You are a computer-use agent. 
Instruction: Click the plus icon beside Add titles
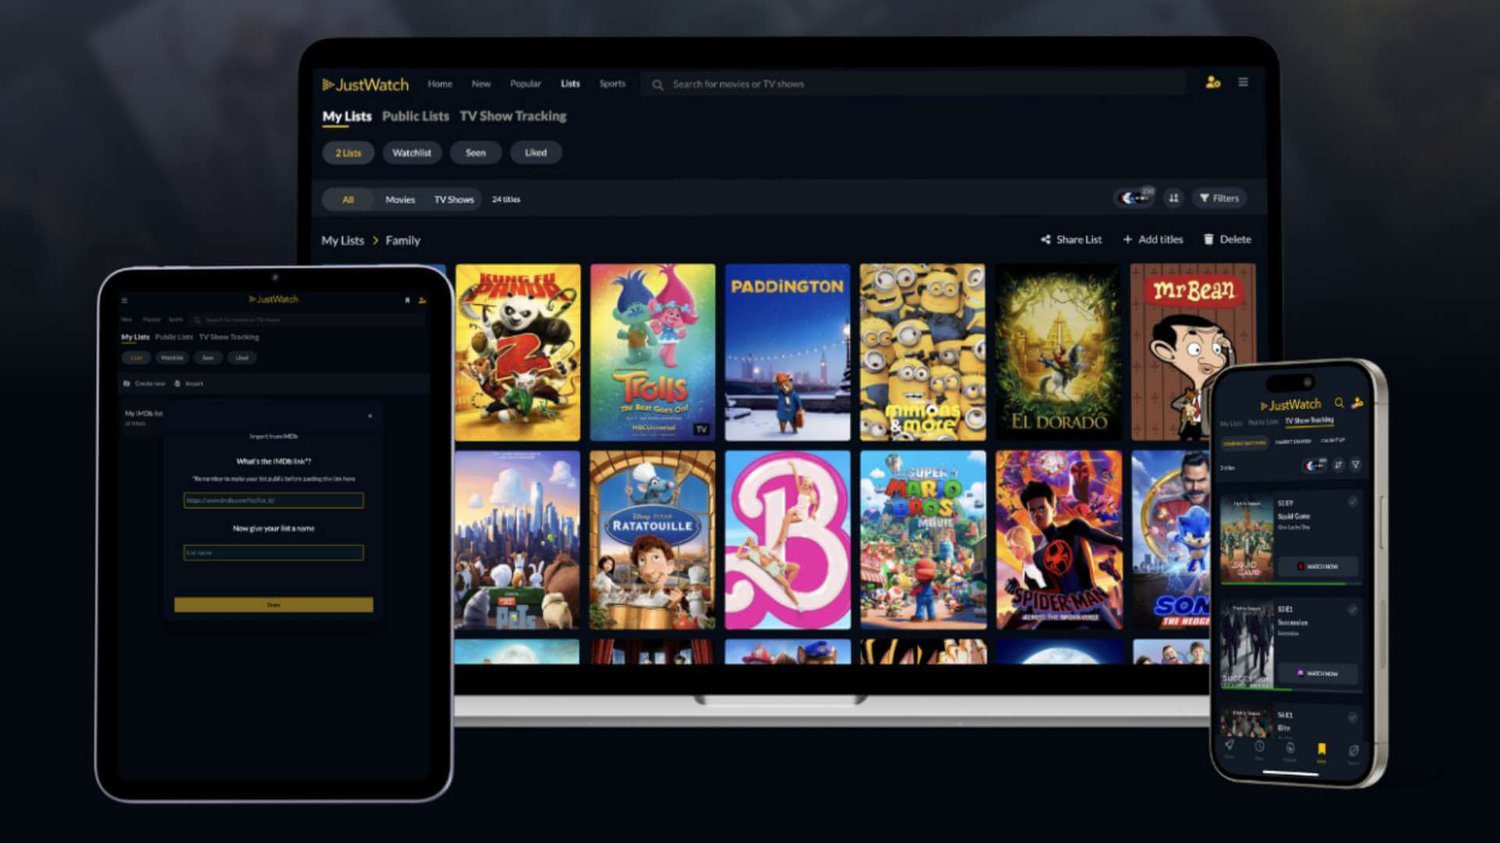click(1128, 240)
